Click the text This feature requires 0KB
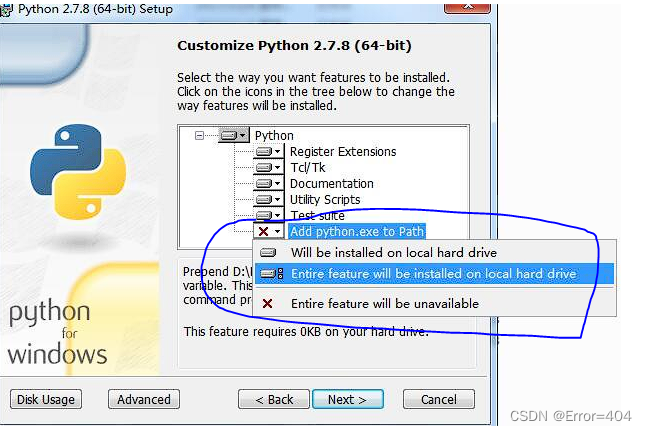The image size is (647, 431). [x=306, y=332]
